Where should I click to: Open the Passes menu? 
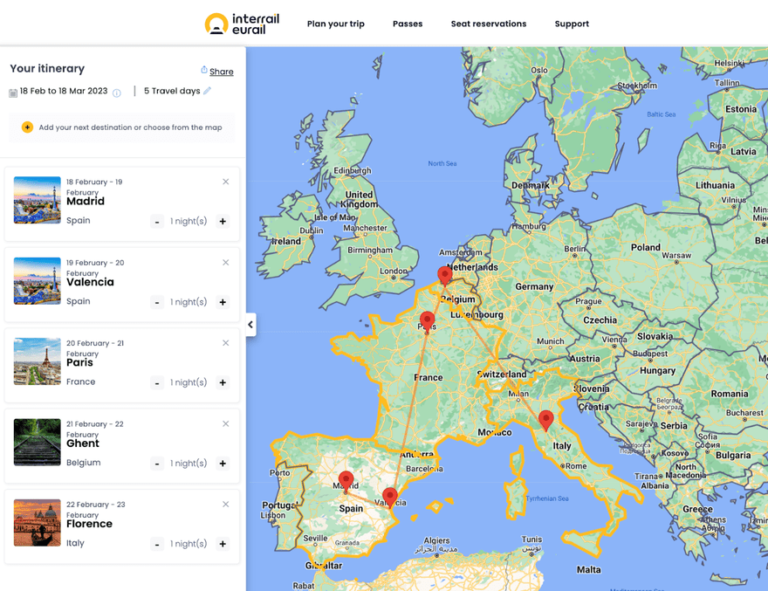(x=407, y=24)
